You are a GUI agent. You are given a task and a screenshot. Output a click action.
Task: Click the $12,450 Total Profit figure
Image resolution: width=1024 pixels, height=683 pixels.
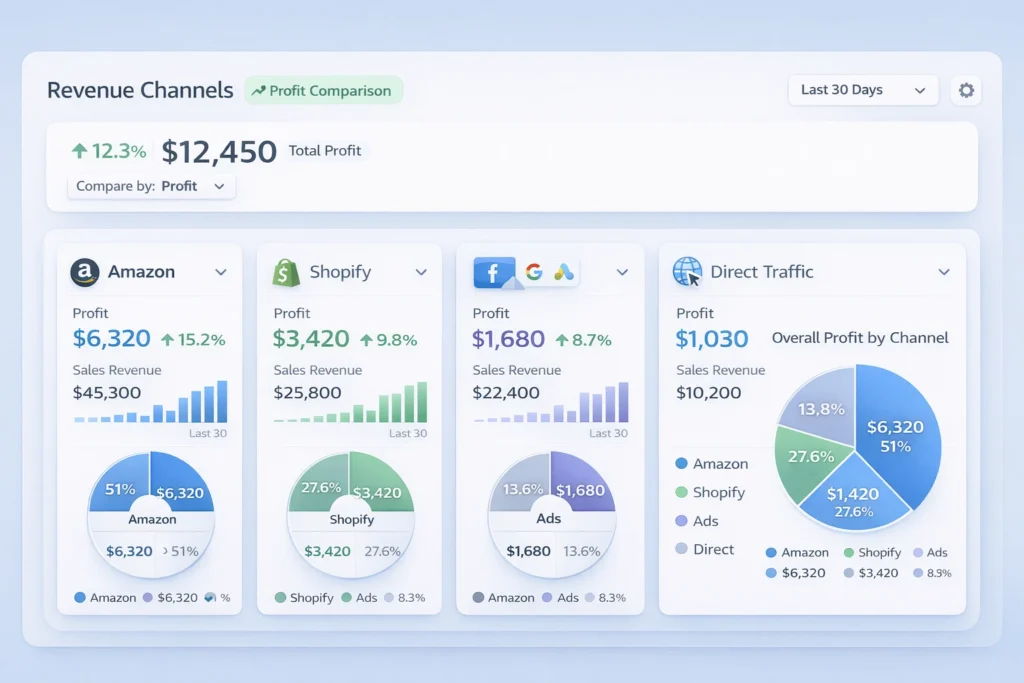click(218, 151)
